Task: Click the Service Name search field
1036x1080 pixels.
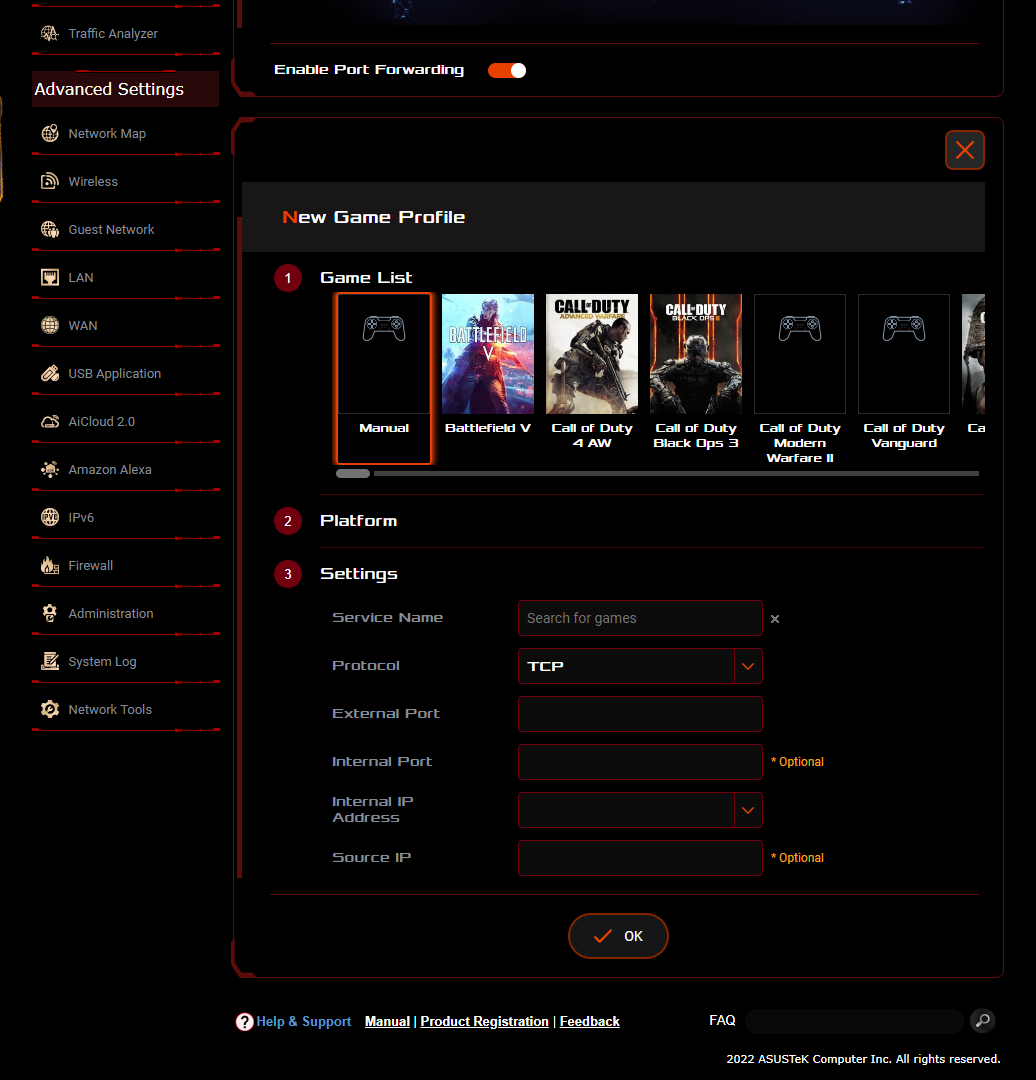Action: [640, 618]
